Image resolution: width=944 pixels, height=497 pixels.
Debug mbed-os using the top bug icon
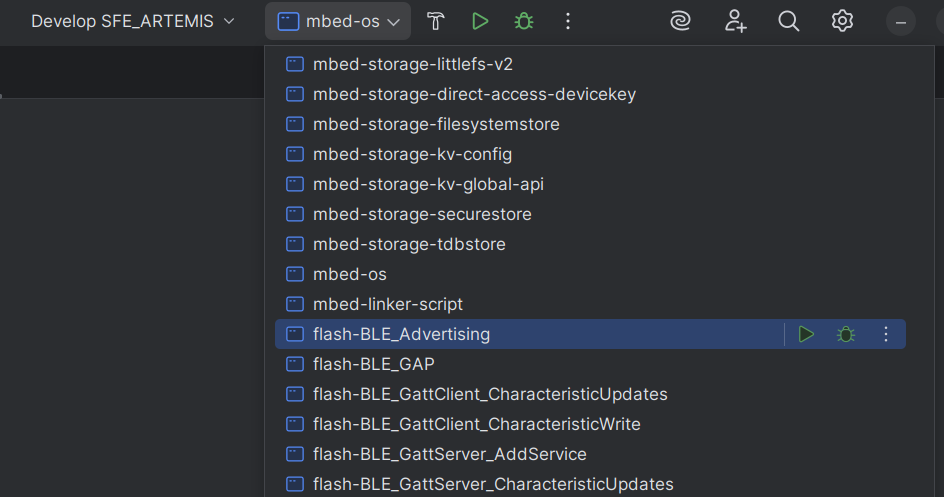point(524,22)
